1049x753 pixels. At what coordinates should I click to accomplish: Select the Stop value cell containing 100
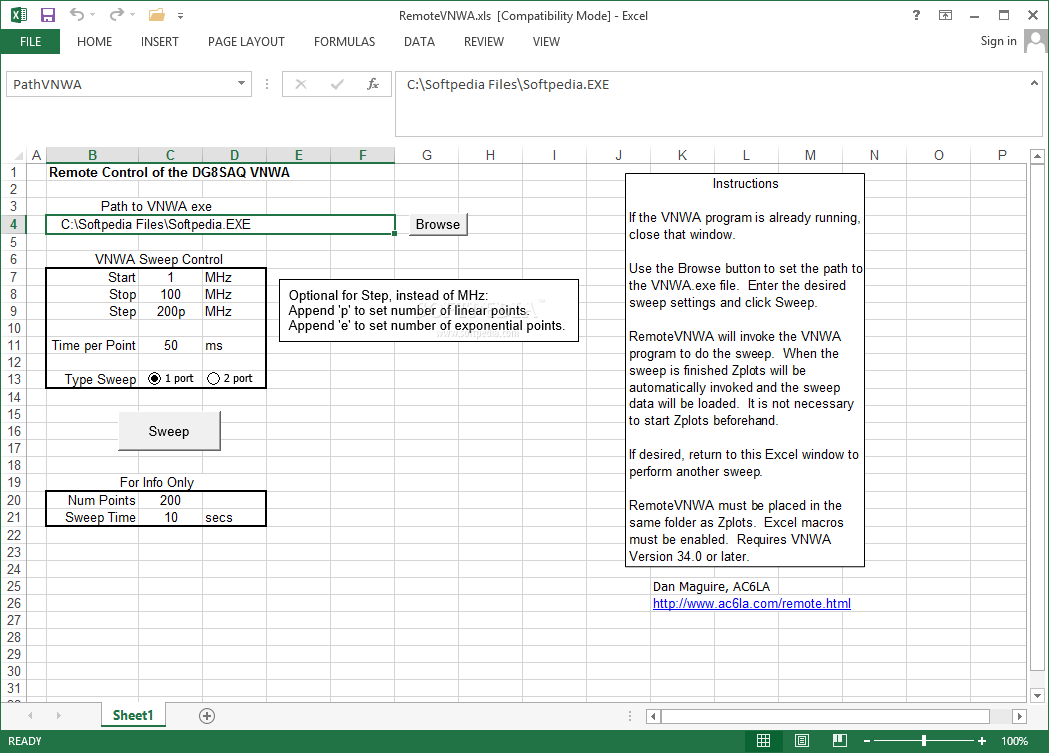pyautogui.click(x=171, y=294)
